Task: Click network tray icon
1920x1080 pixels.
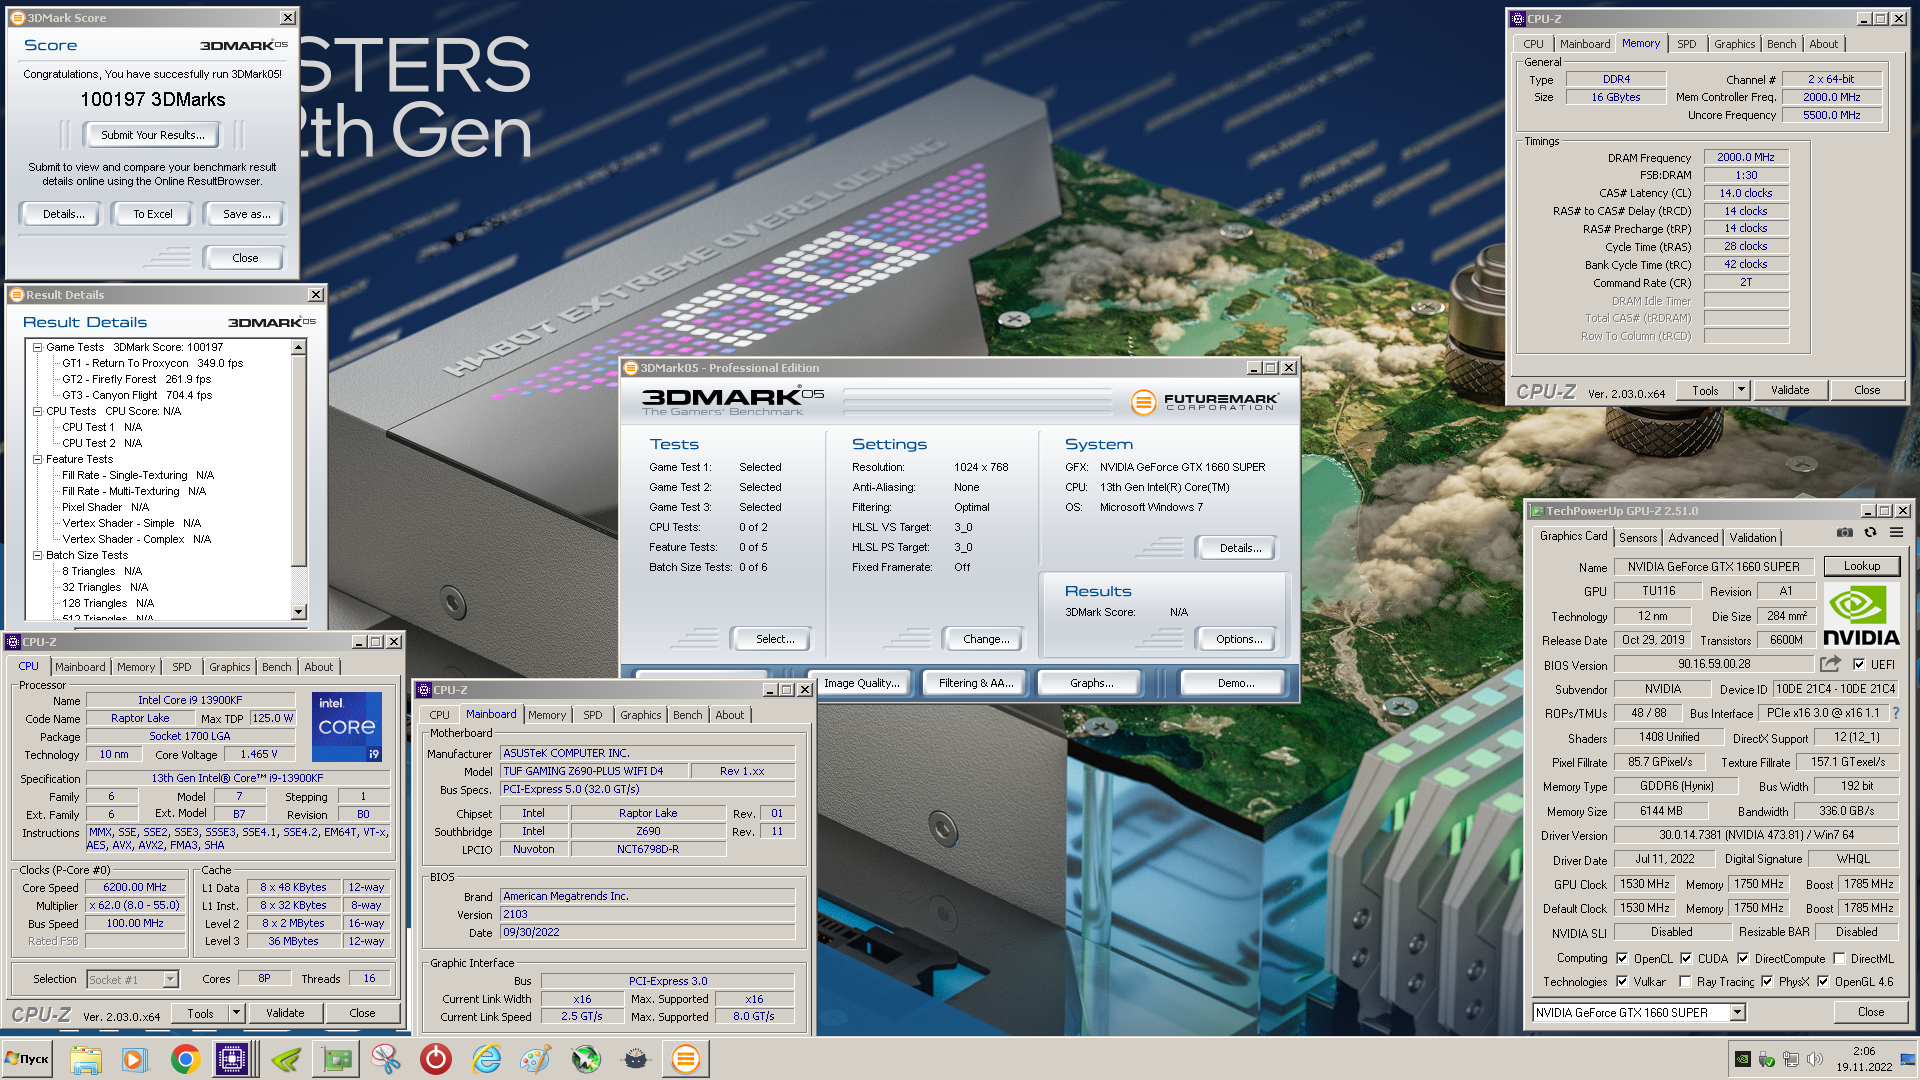Action: 1791,1059
